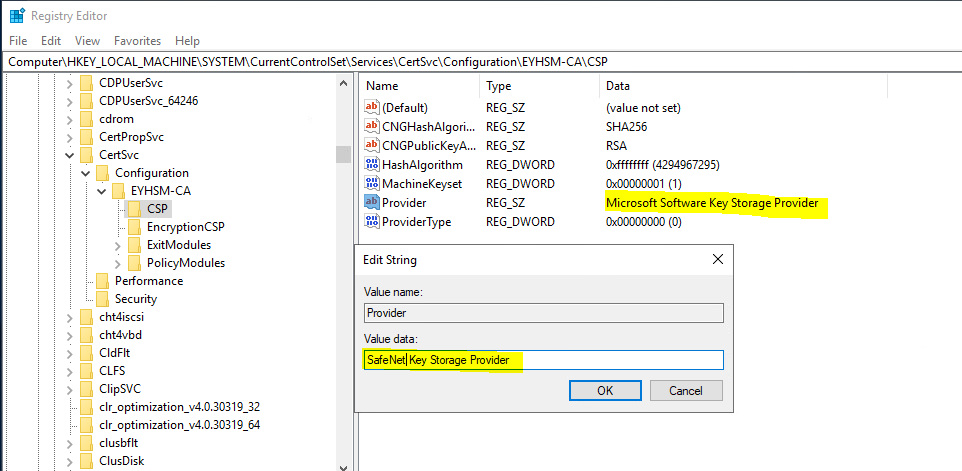Screen dimensions: 962x471
Task: Select the cht4vbd folder icon
Action: point(87,335)
